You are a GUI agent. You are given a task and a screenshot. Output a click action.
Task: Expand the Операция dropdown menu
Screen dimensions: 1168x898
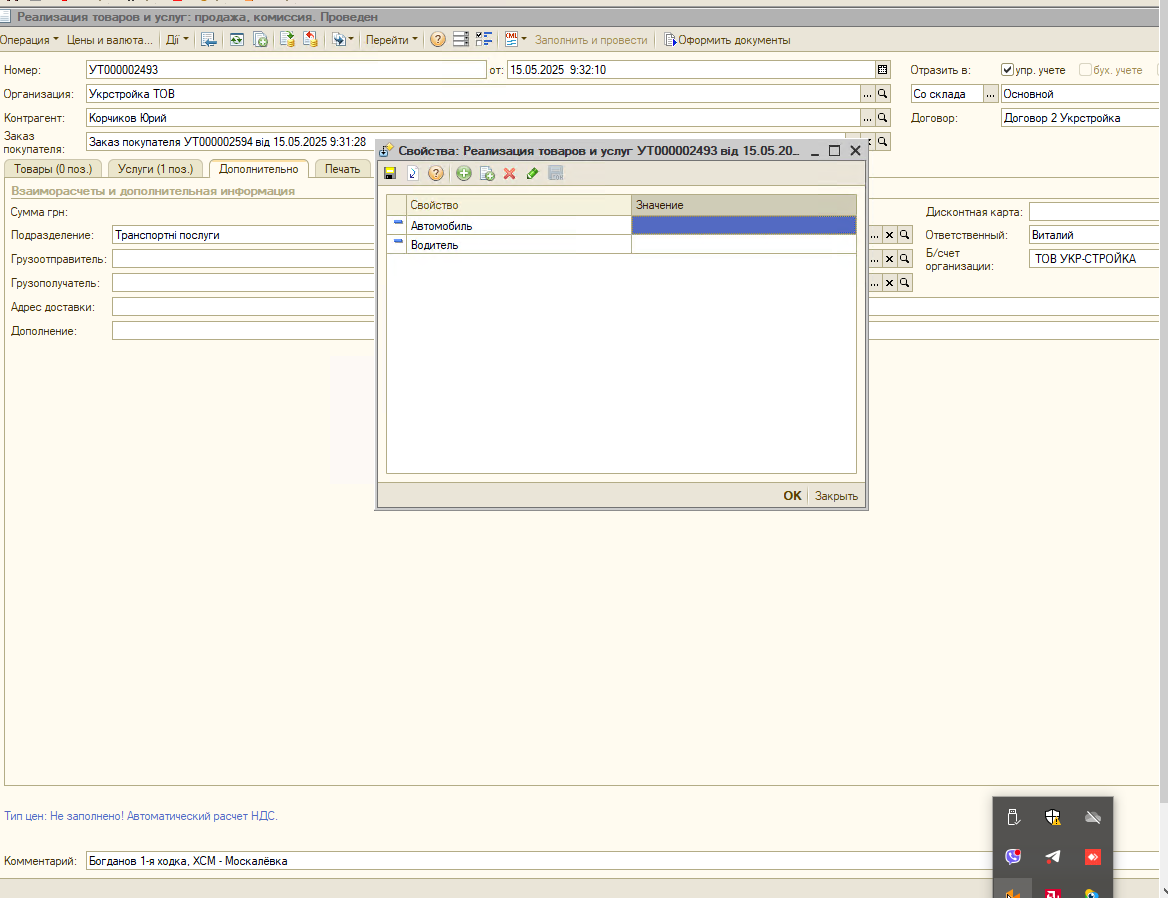click(x=29, y=40)
